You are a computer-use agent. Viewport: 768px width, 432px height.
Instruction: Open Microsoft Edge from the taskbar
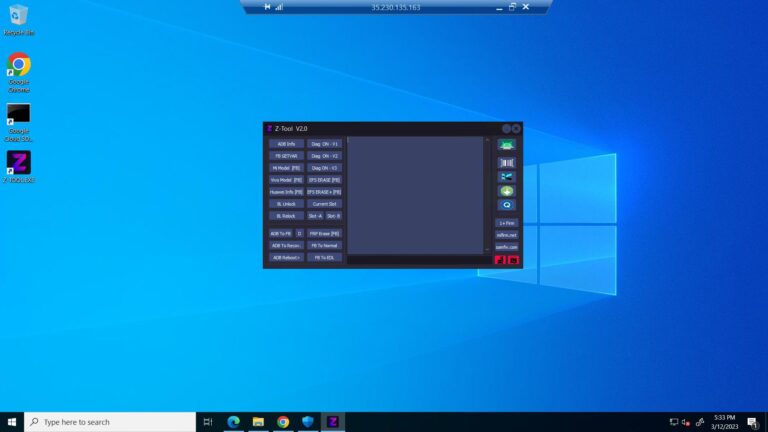(x=234, y=422)
